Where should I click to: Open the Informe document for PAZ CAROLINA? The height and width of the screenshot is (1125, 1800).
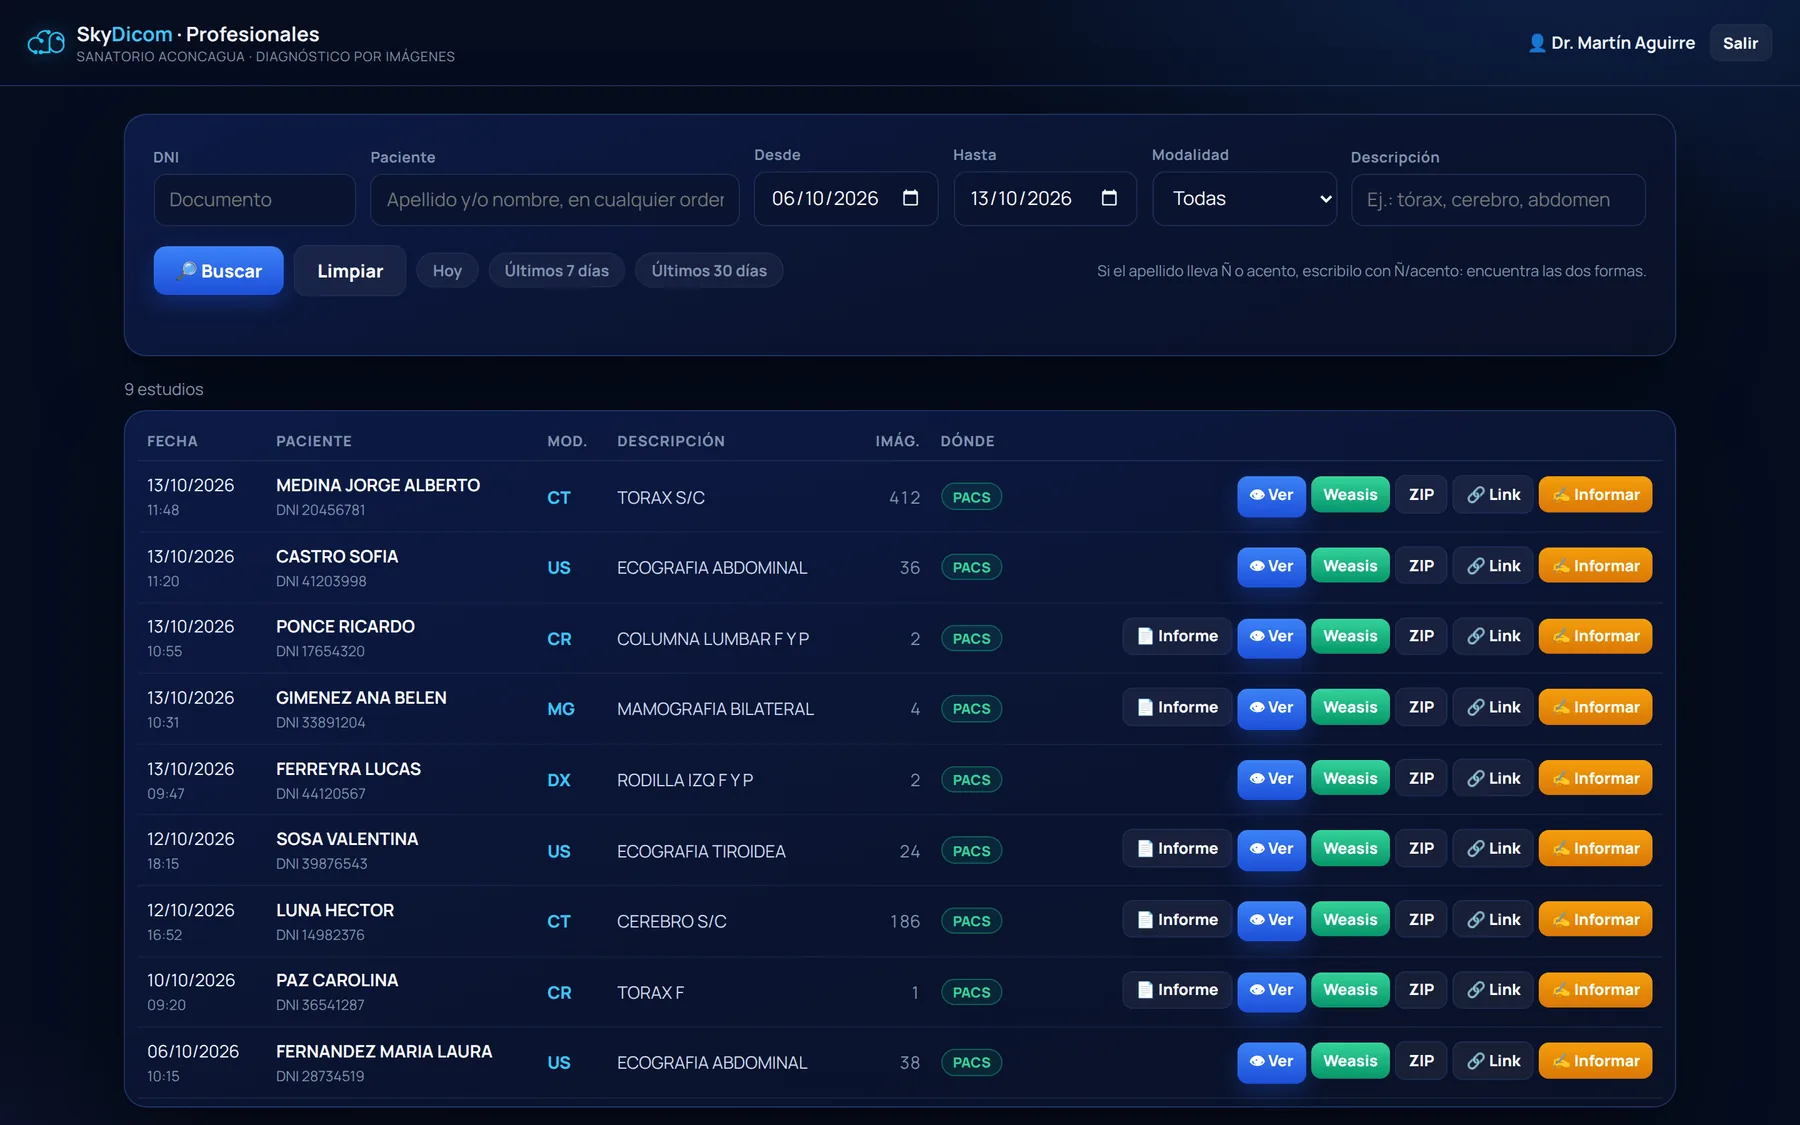(1177, 990)
